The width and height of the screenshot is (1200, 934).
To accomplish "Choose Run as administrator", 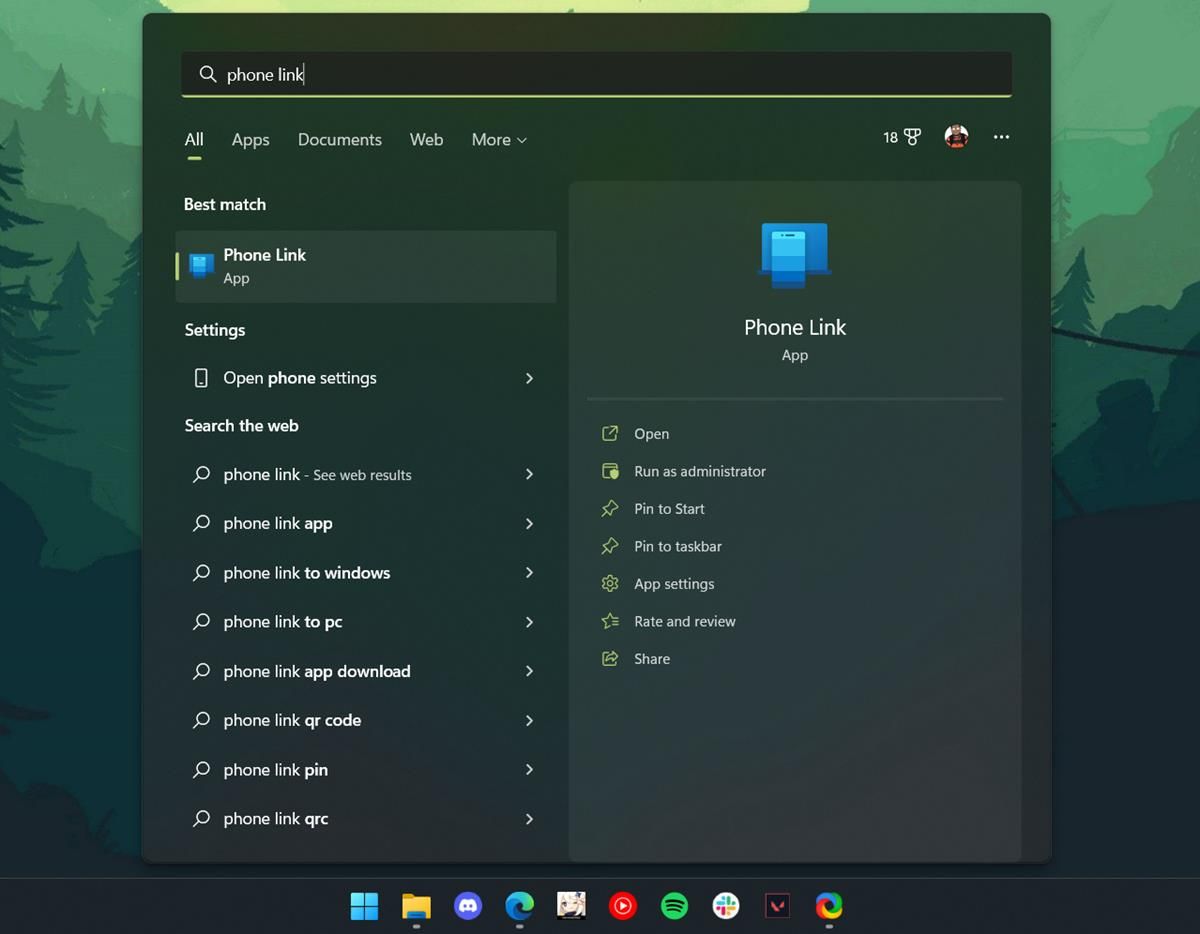I will 699,471.
